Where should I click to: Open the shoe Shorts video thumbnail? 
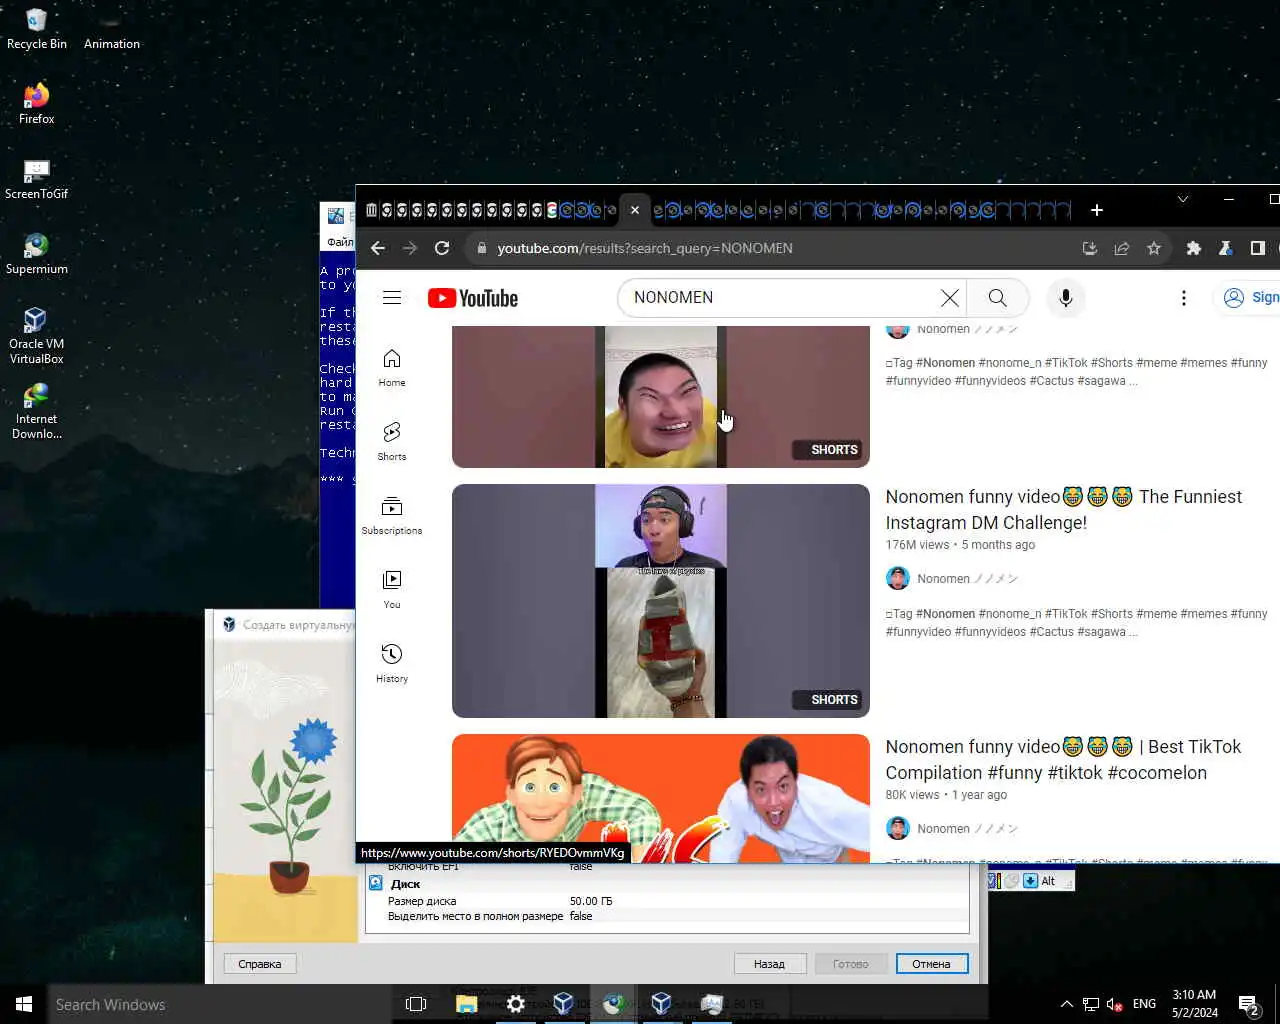661,601
